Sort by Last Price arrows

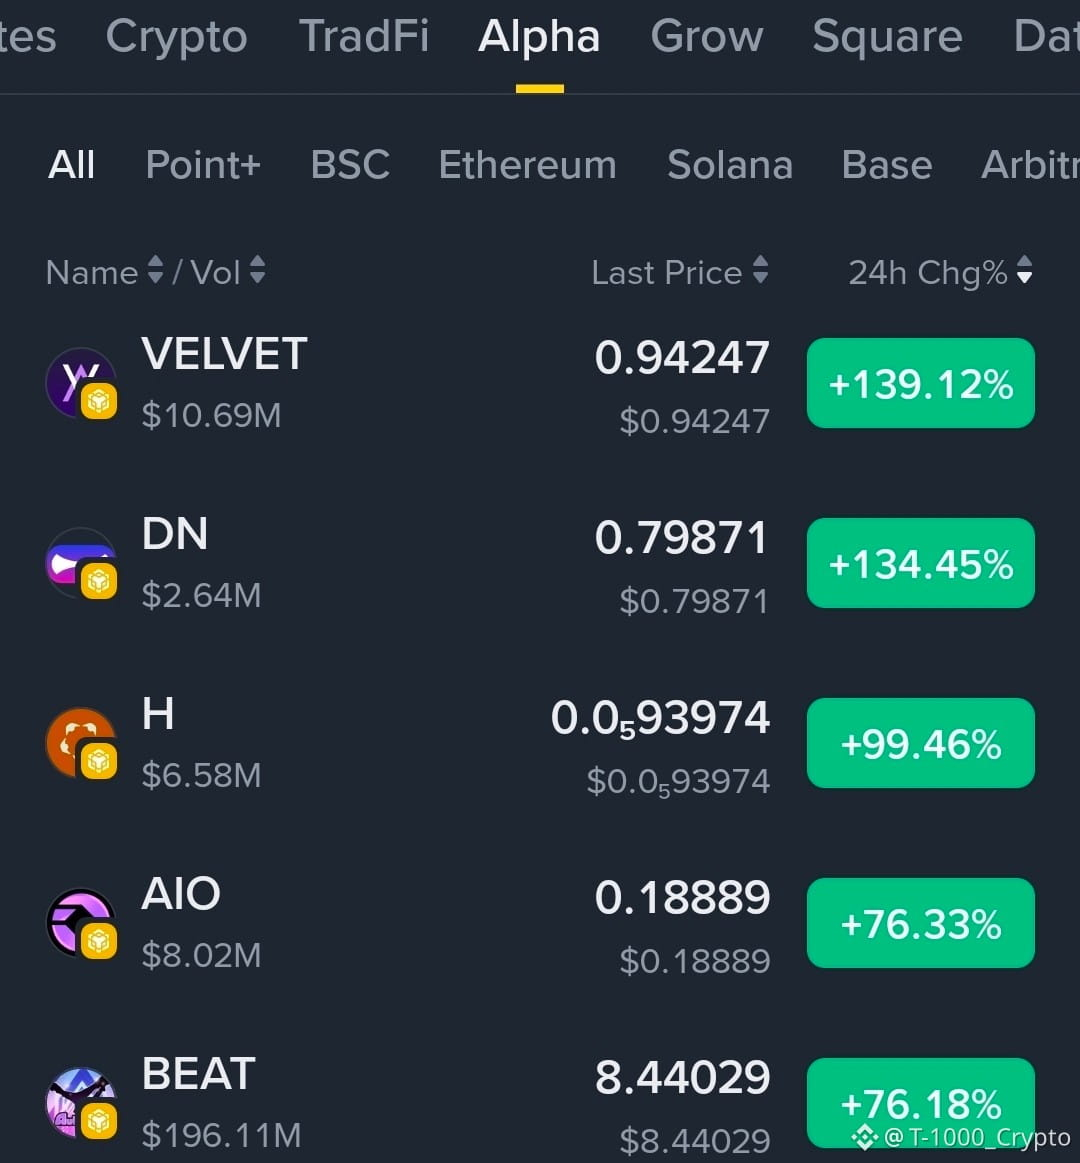(x=760, y=270)
